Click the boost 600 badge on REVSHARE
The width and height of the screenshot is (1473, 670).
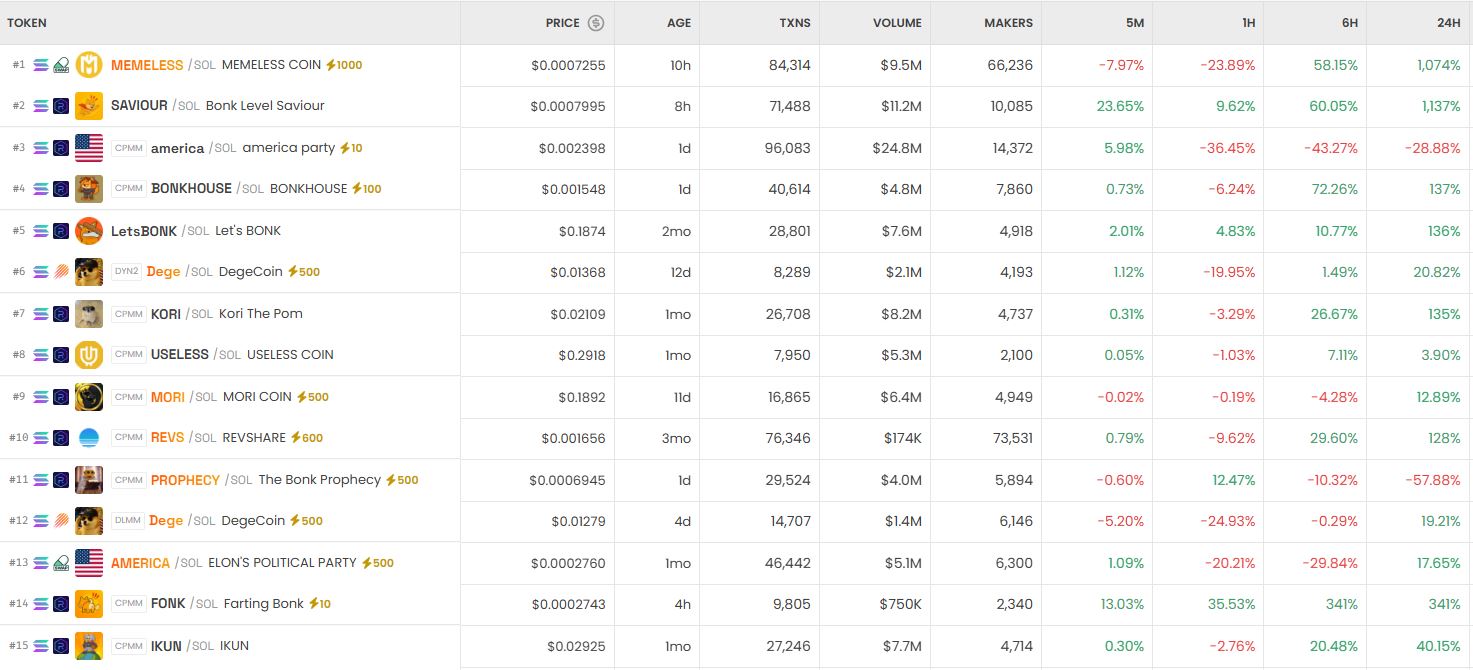tap(306, 438)
